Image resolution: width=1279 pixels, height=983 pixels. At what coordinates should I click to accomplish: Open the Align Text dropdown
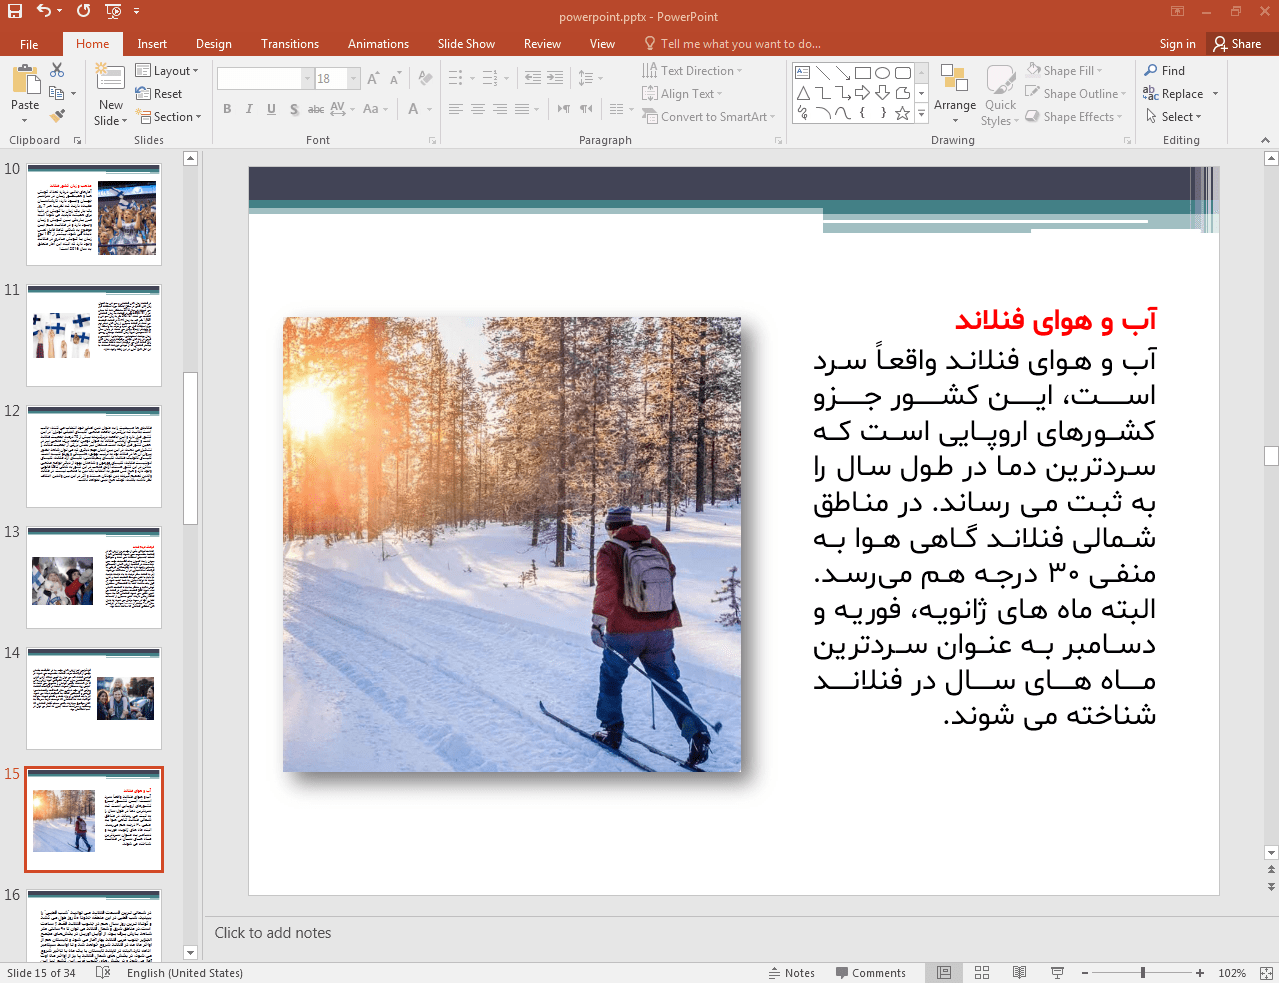point(682,93)
